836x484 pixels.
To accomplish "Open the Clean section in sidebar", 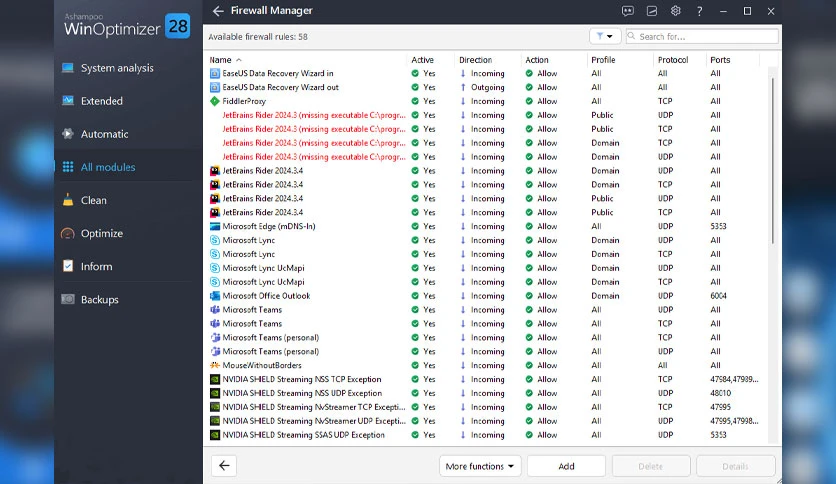I will pyautogui.click(x=93, y=200).
